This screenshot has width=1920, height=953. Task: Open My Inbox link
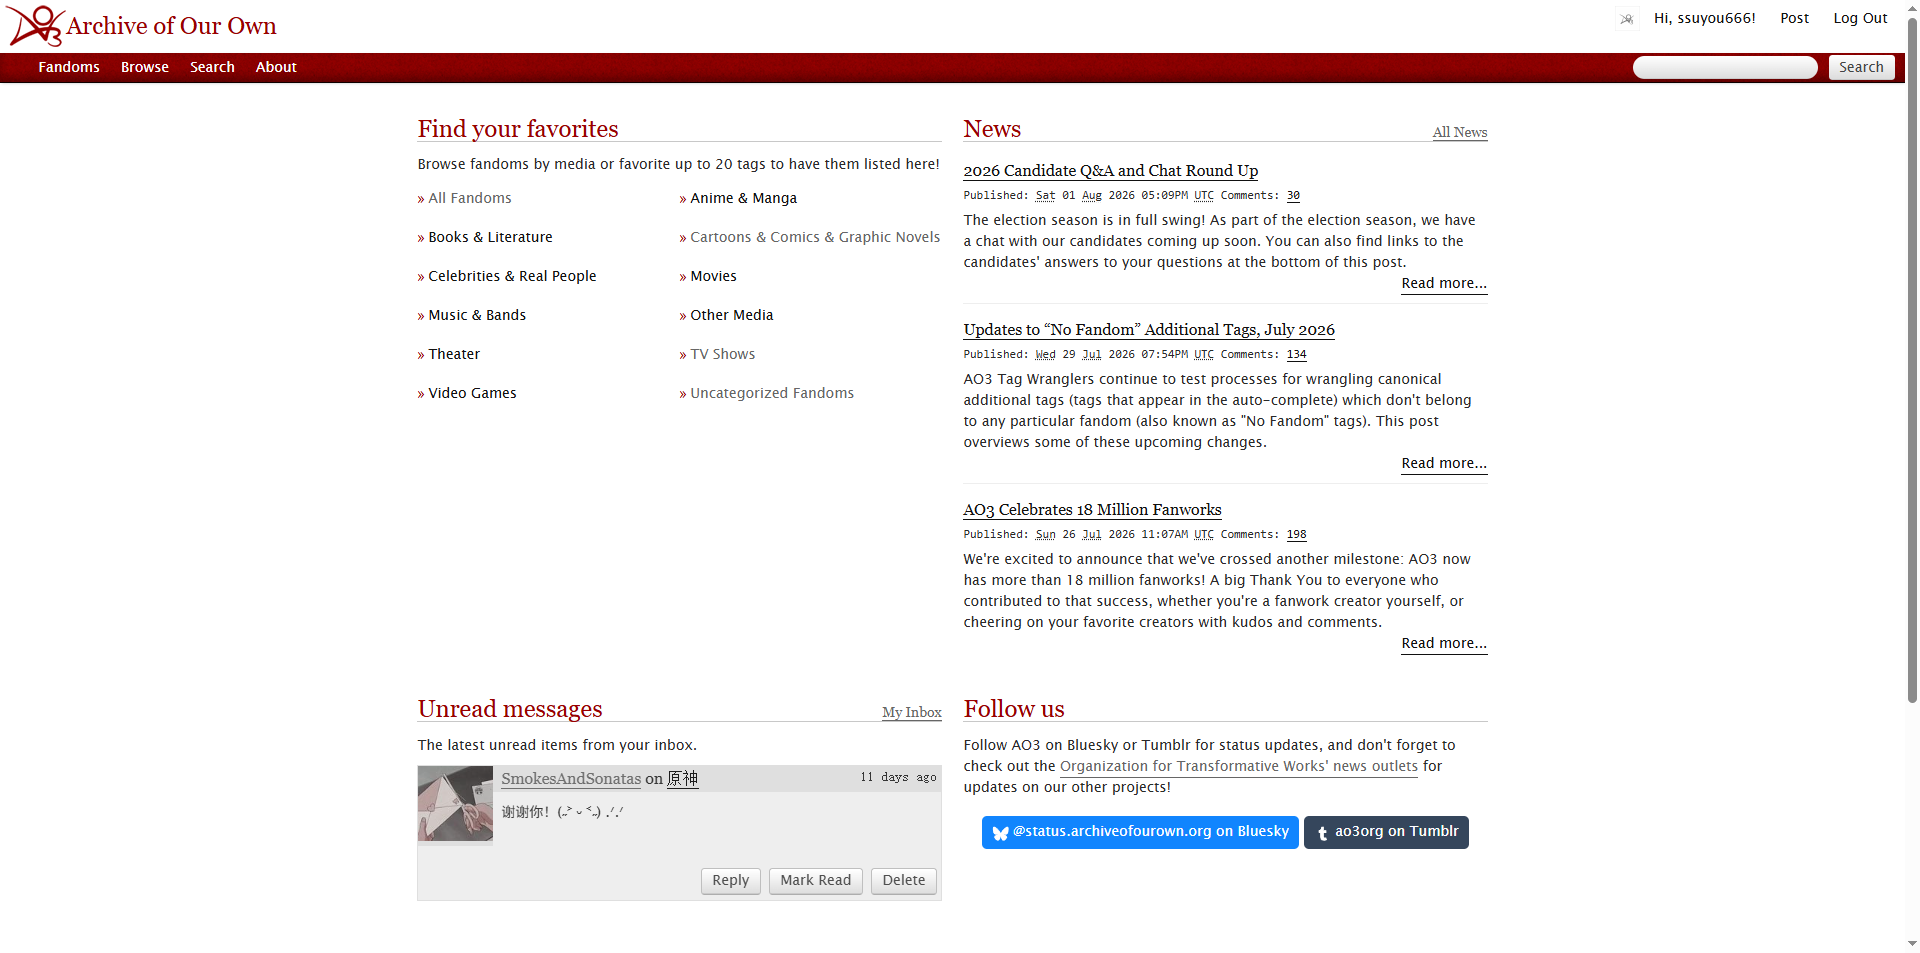pyautogui.click(x=911, y=712)
